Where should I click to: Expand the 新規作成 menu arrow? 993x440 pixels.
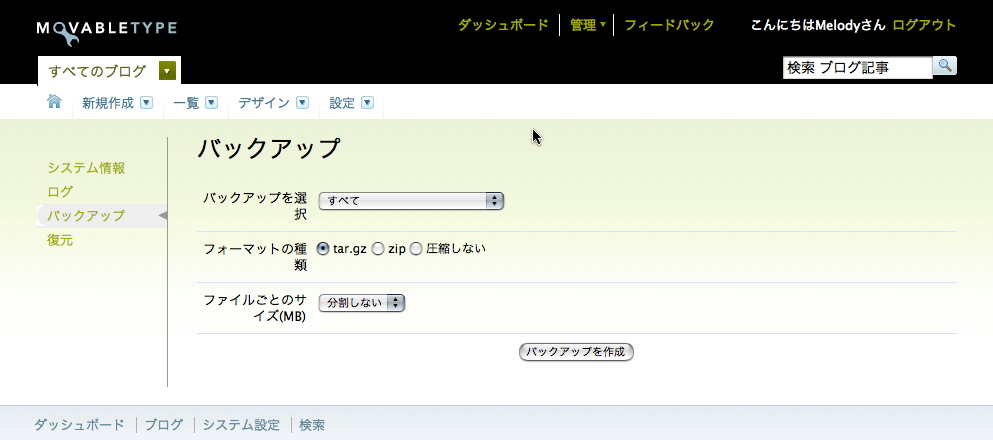(x=146, y=103)
